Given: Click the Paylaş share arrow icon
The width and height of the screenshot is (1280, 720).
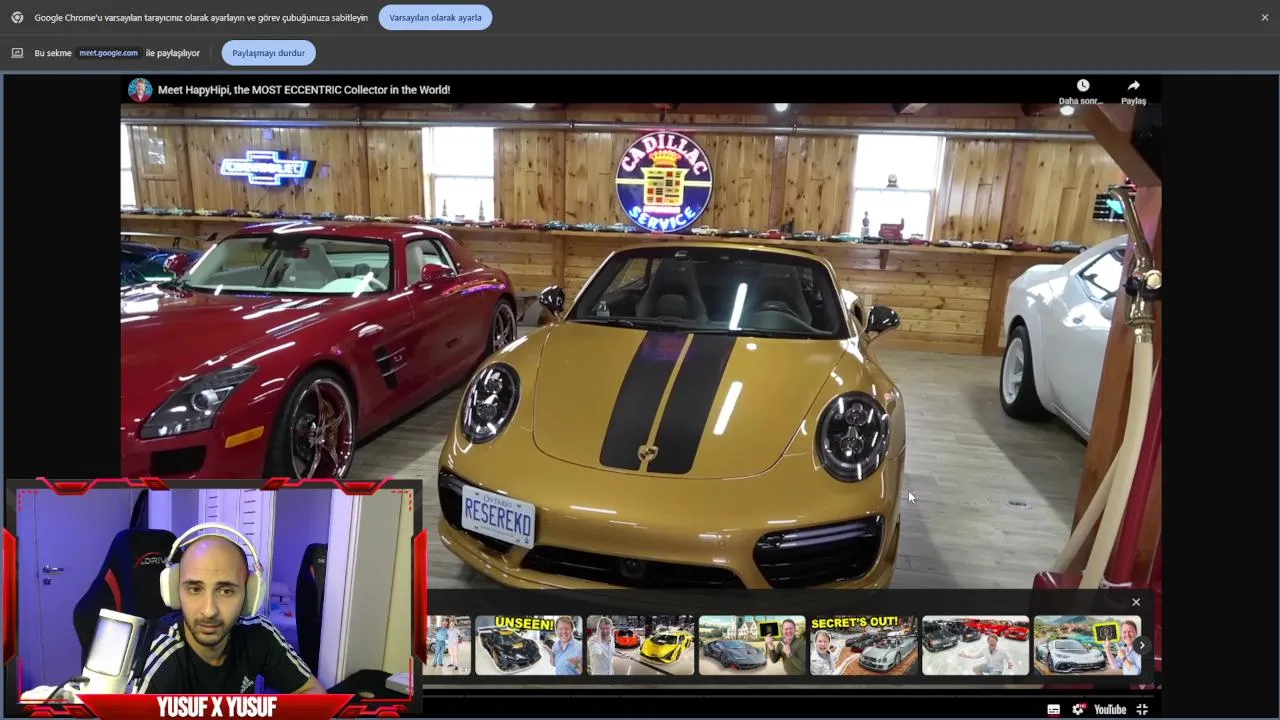Looking at the screenshot, I should [1133, 86].
